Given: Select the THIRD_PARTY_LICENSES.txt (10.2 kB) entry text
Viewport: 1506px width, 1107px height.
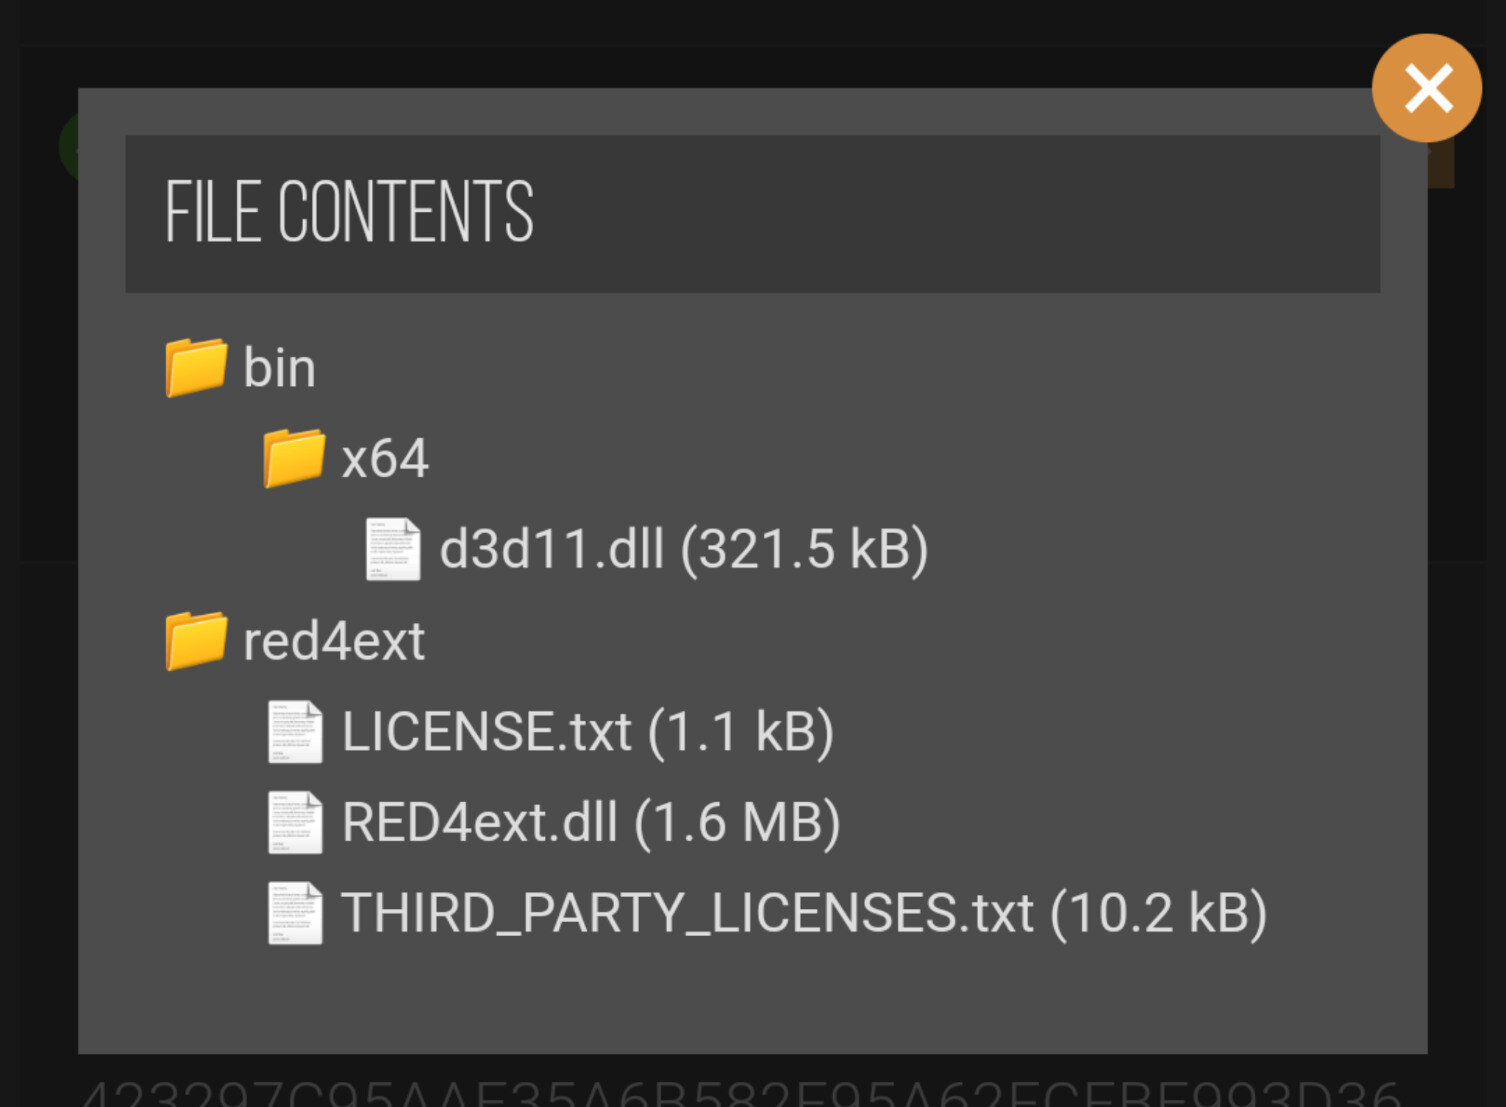Looking at the screenshot, I should (x=804, y=913).
